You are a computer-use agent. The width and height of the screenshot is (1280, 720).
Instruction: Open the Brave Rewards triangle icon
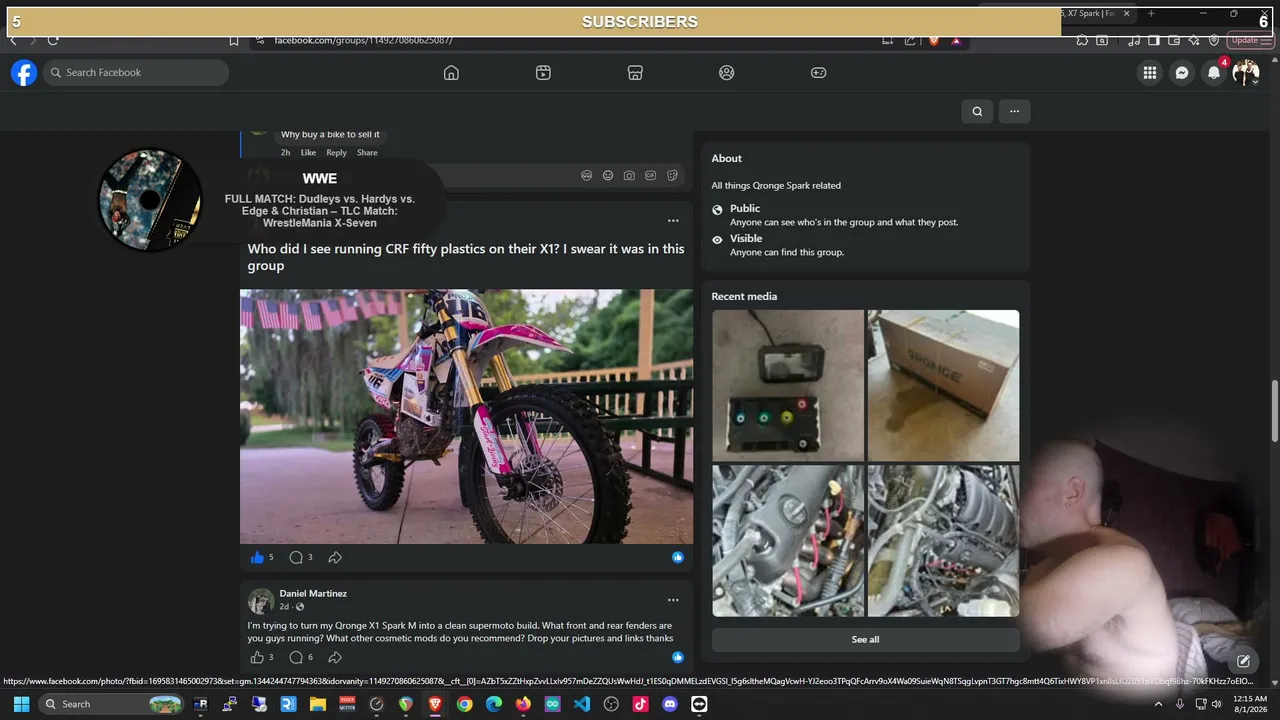[x=956, y=40]
